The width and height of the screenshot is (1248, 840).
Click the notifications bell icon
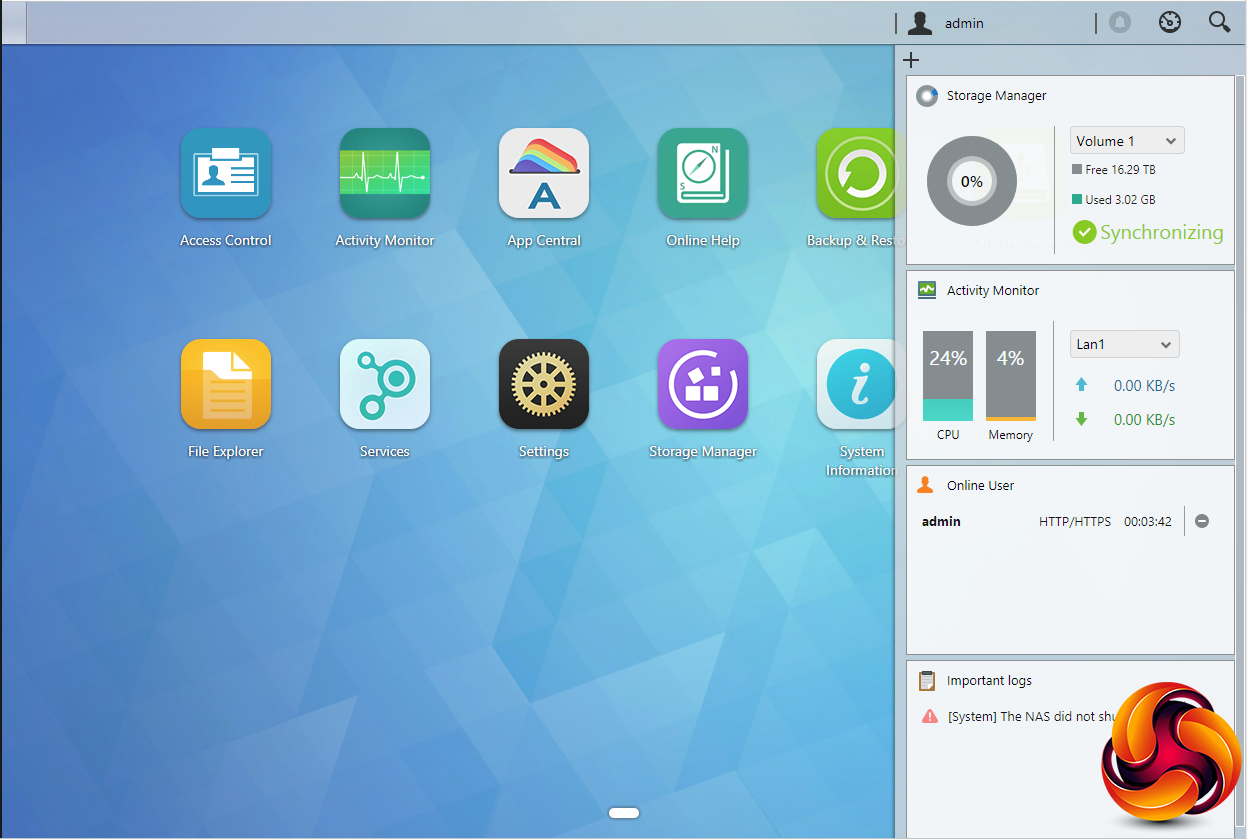[1120, 22]
